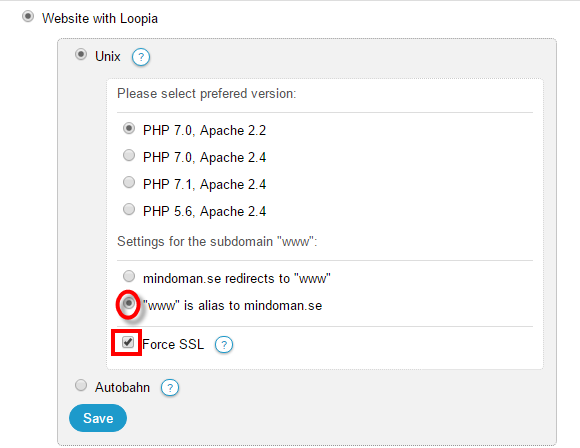
Task: Choose PHP 7.0, Apache 2.2 radio option
Action: 129,128
